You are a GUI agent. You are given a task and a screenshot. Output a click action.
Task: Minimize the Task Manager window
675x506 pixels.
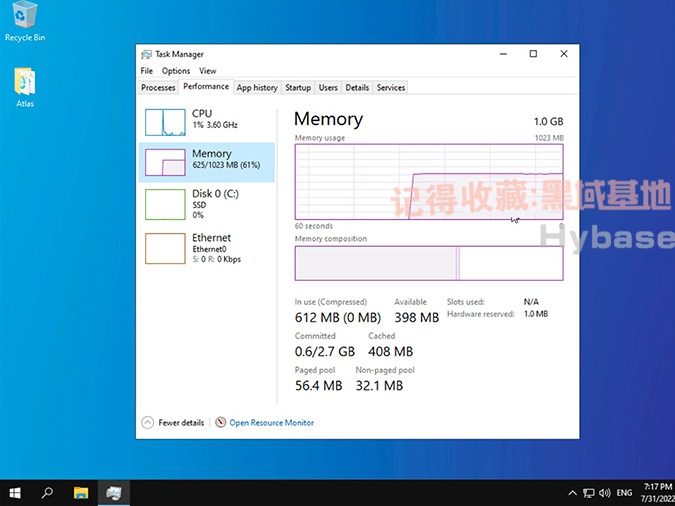pos(503,54)
